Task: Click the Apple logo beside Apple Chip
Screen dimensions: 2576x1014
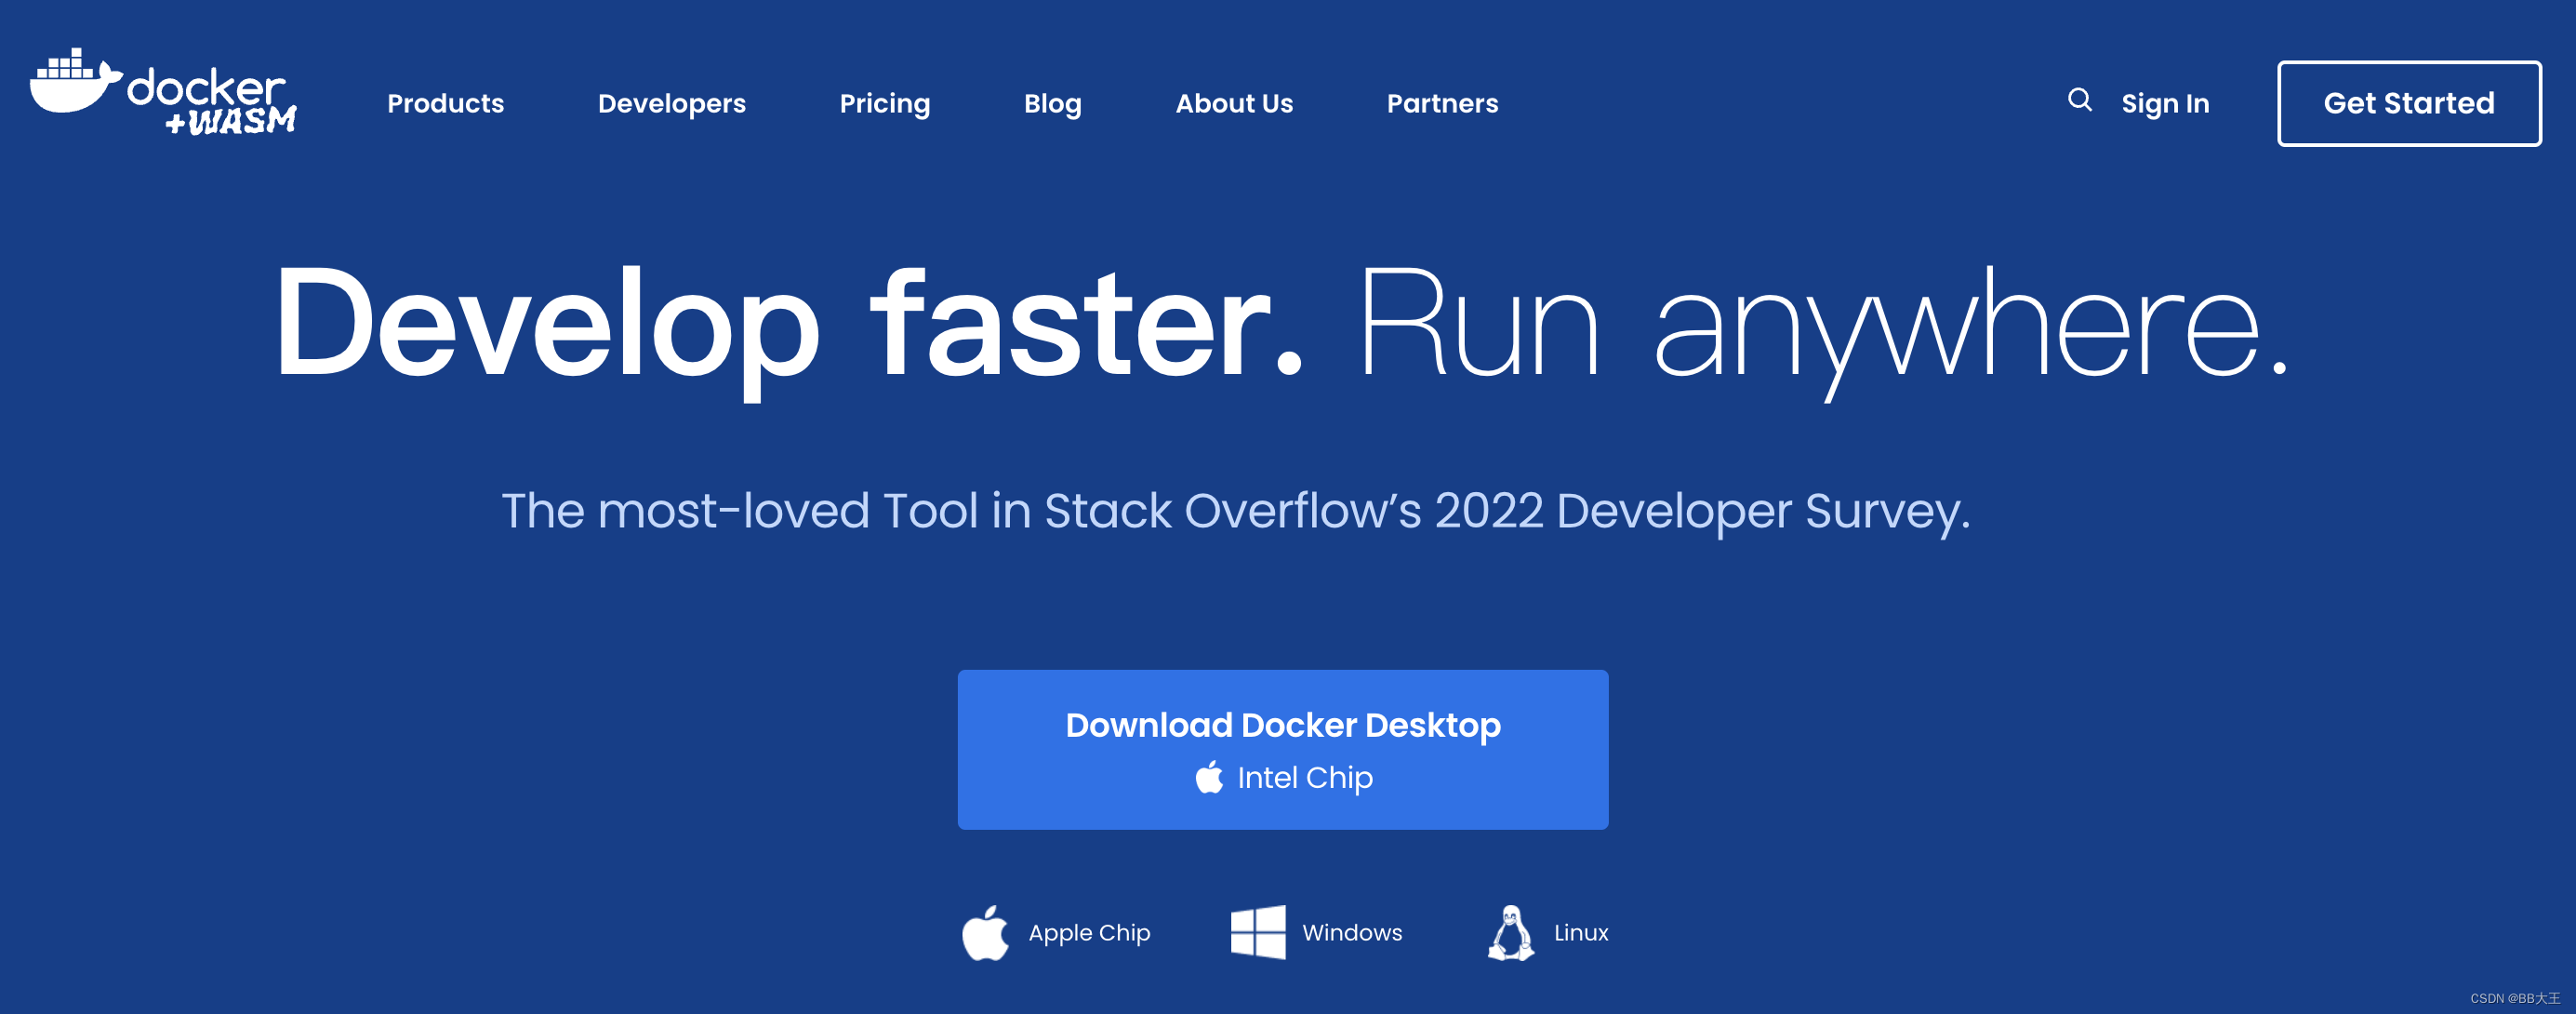Action: coord(985,933)
